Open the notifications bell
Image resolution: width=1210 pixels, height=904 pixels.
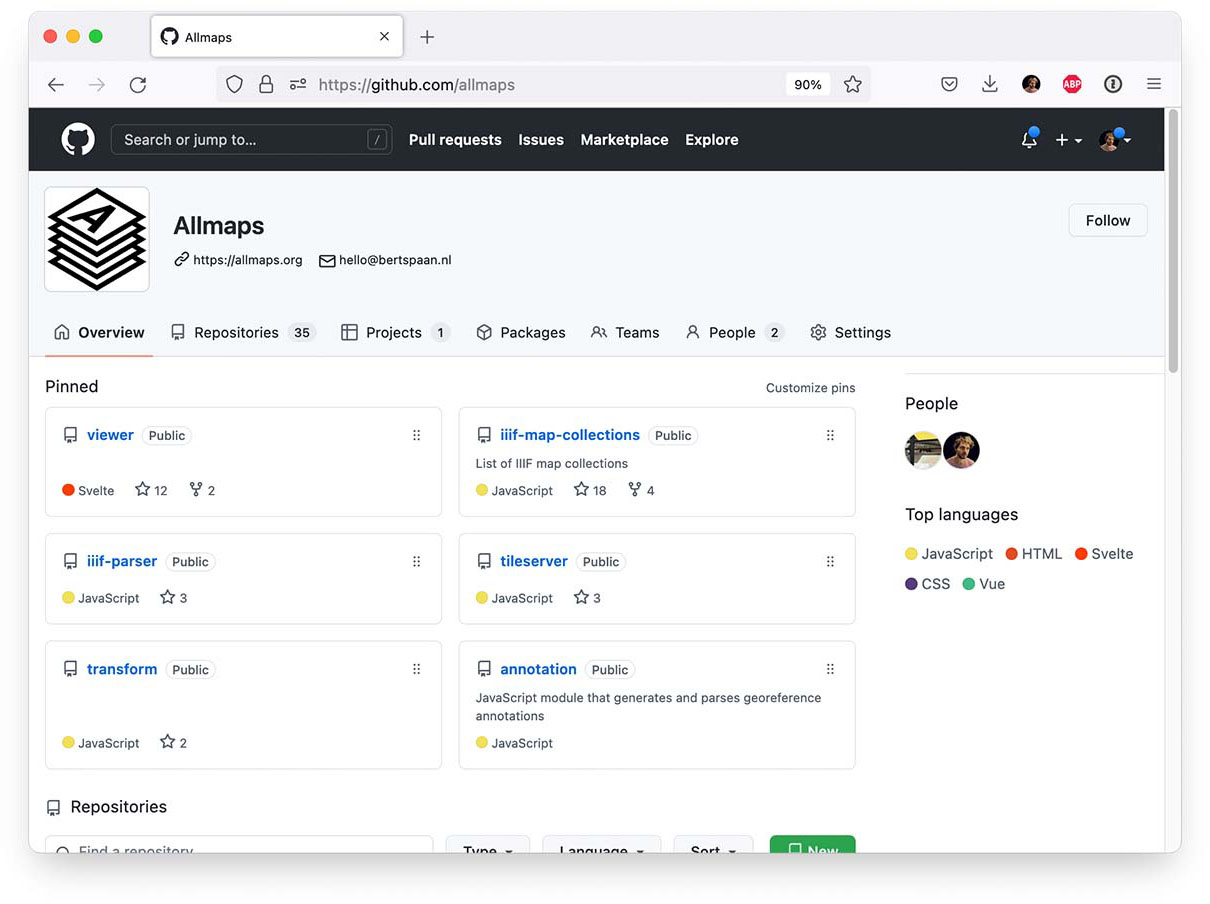coord(1029,140)
